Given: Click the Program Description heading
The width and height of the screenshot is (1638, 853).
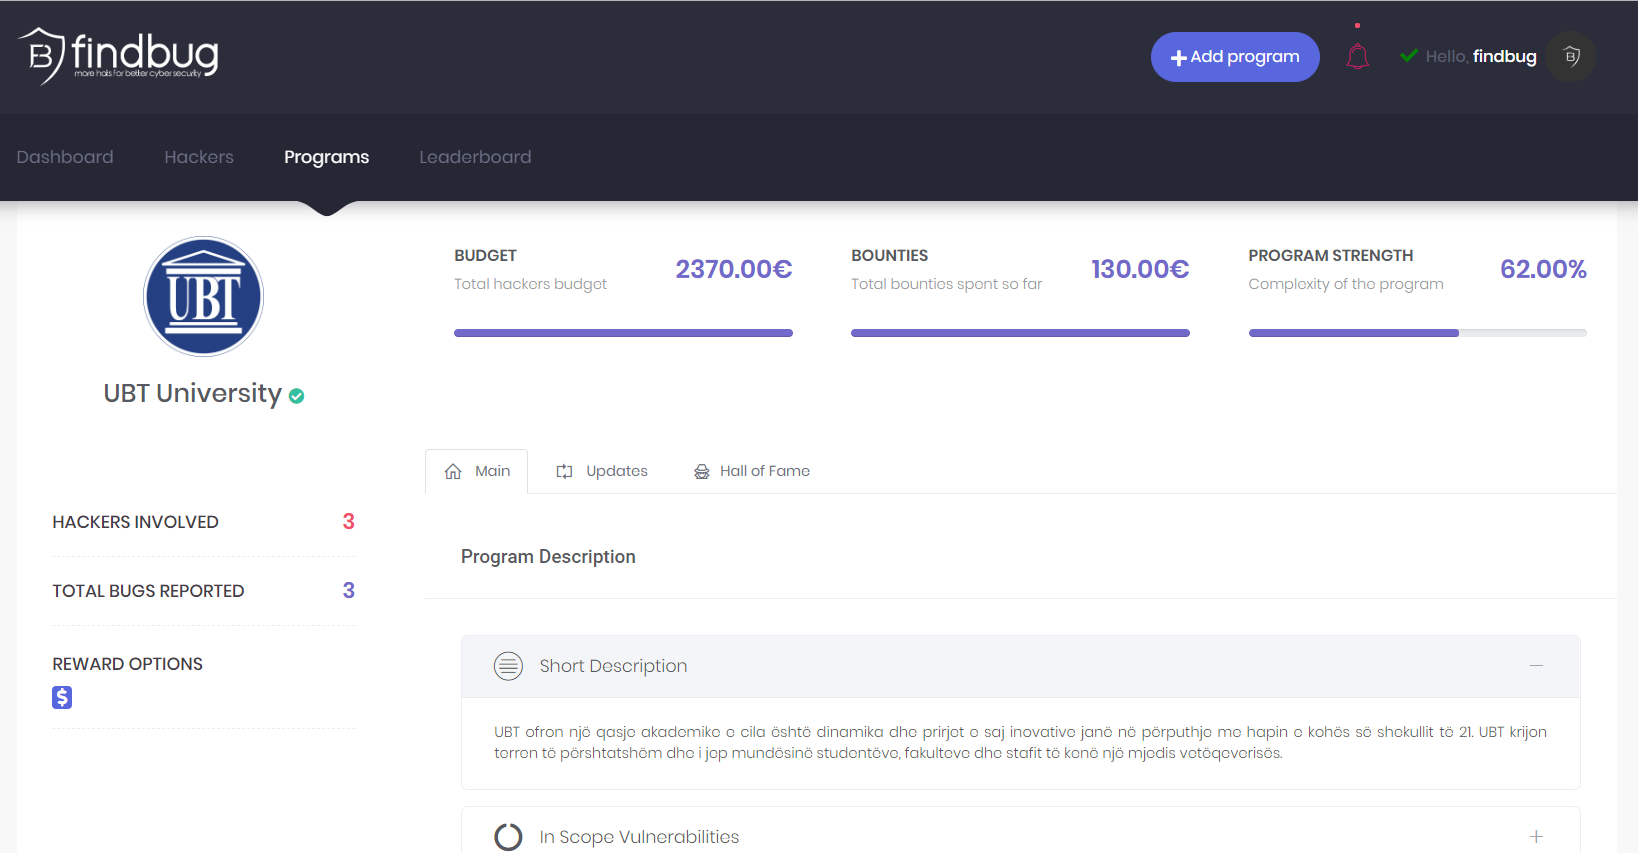Looking at the screenshot, I should click(x=548, y=557).
